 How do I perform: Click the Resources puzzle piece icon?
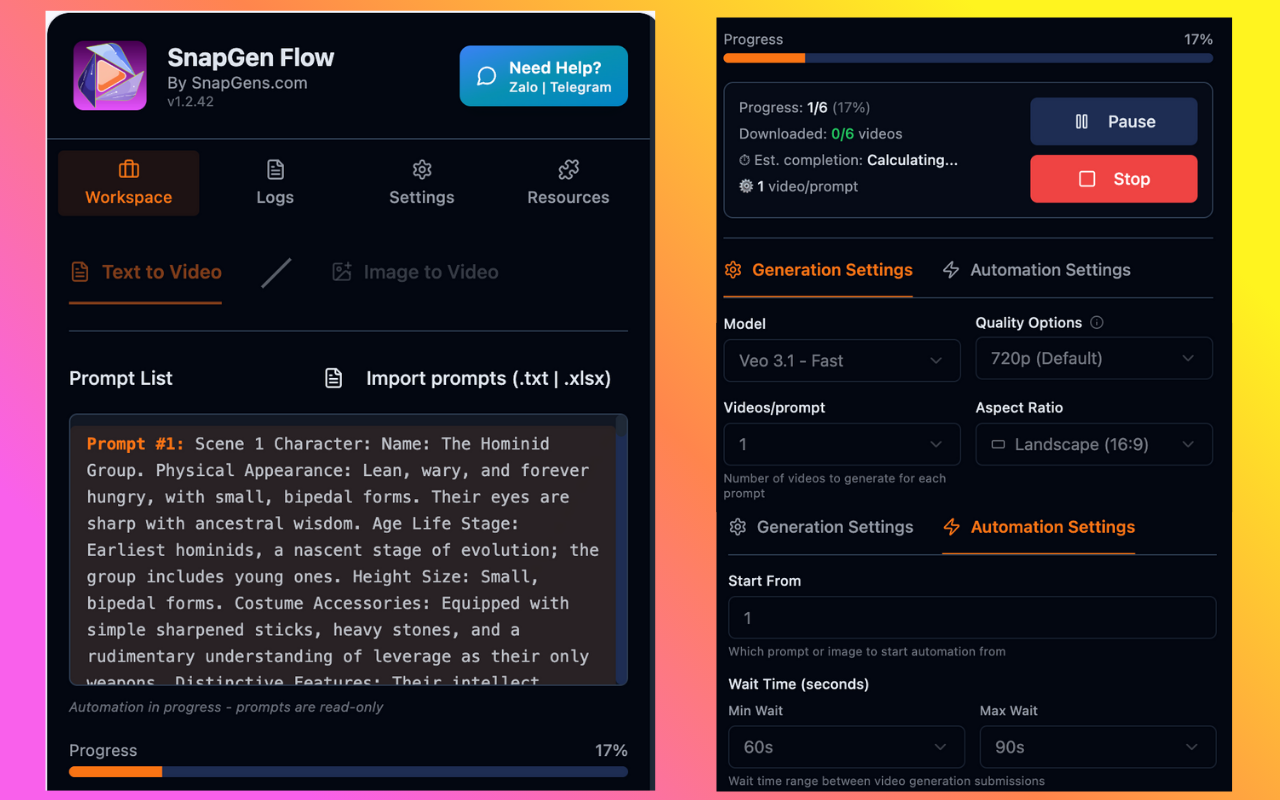(x=568, y=169)
